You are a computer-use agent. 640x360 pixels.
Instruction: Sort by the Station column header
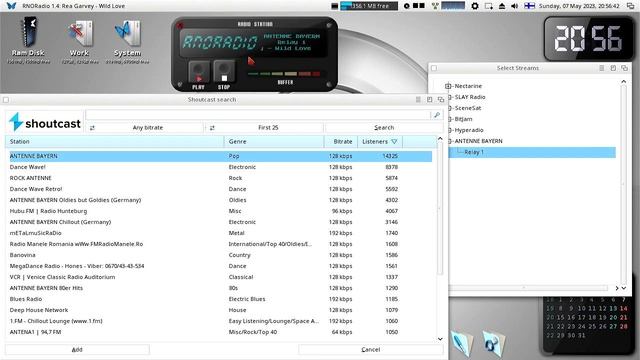tap(114, 141)
